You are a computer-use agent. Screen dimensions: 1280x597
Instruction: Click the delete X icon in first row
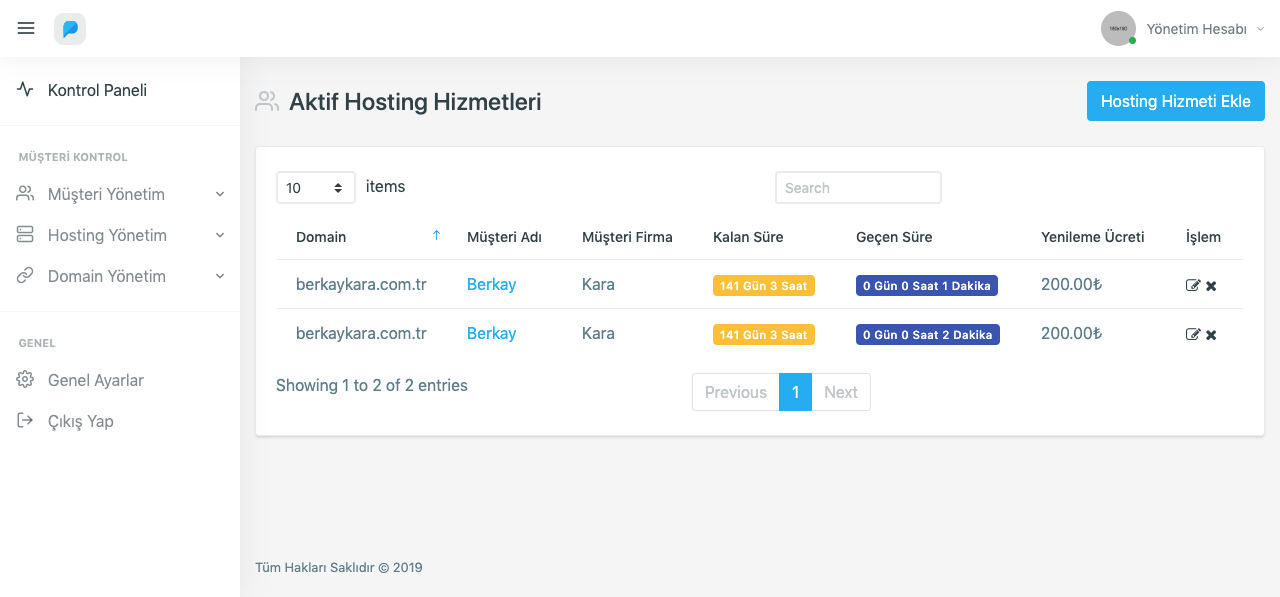pos(1211,286)
